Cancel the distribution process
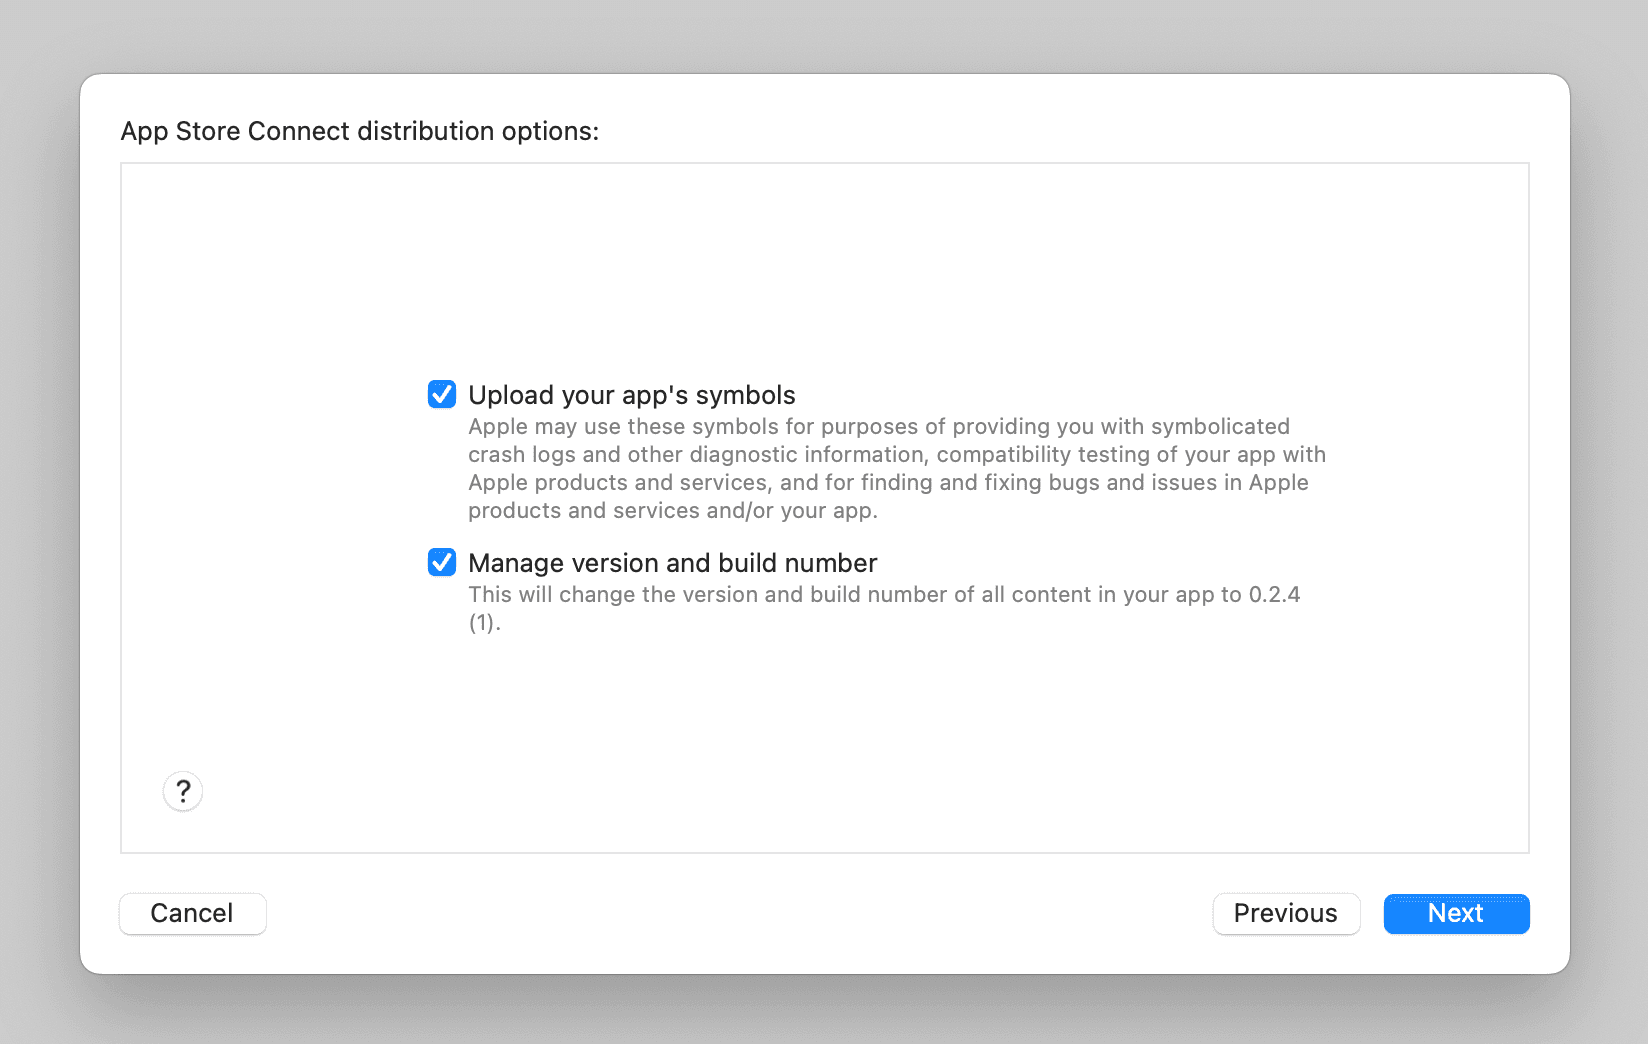Screen dimensions: 1648x1044 point(192,913)
